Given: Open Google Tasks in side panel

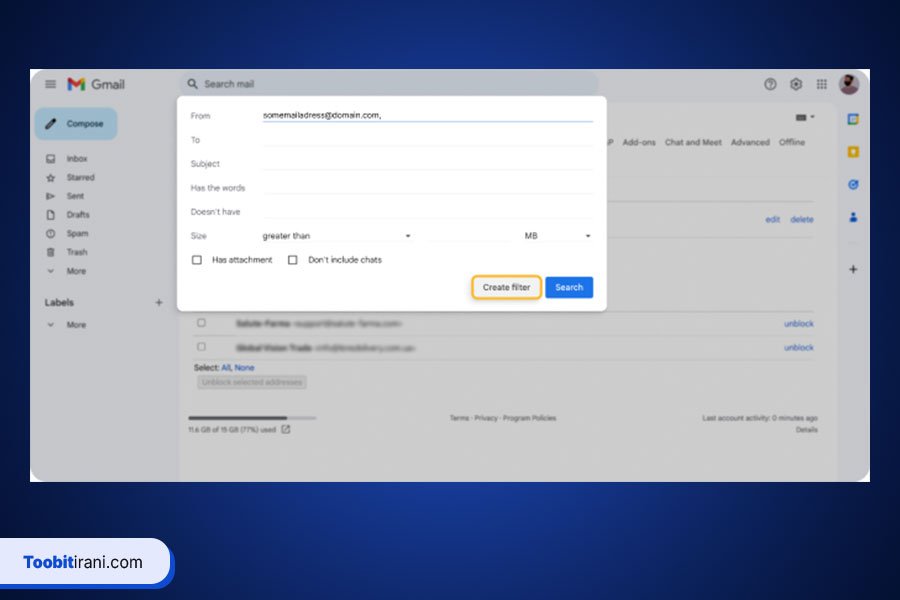Looking at the screenshot, I should pos(853,184).
